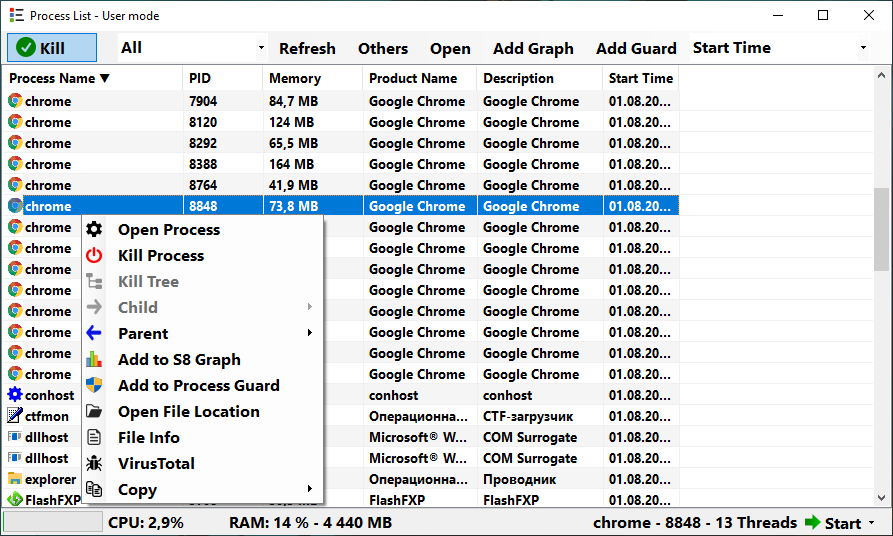Expand the Parent submenu arrow
Image resolution: width=893 pixels, height=536 pixels.
click(310, 333)
